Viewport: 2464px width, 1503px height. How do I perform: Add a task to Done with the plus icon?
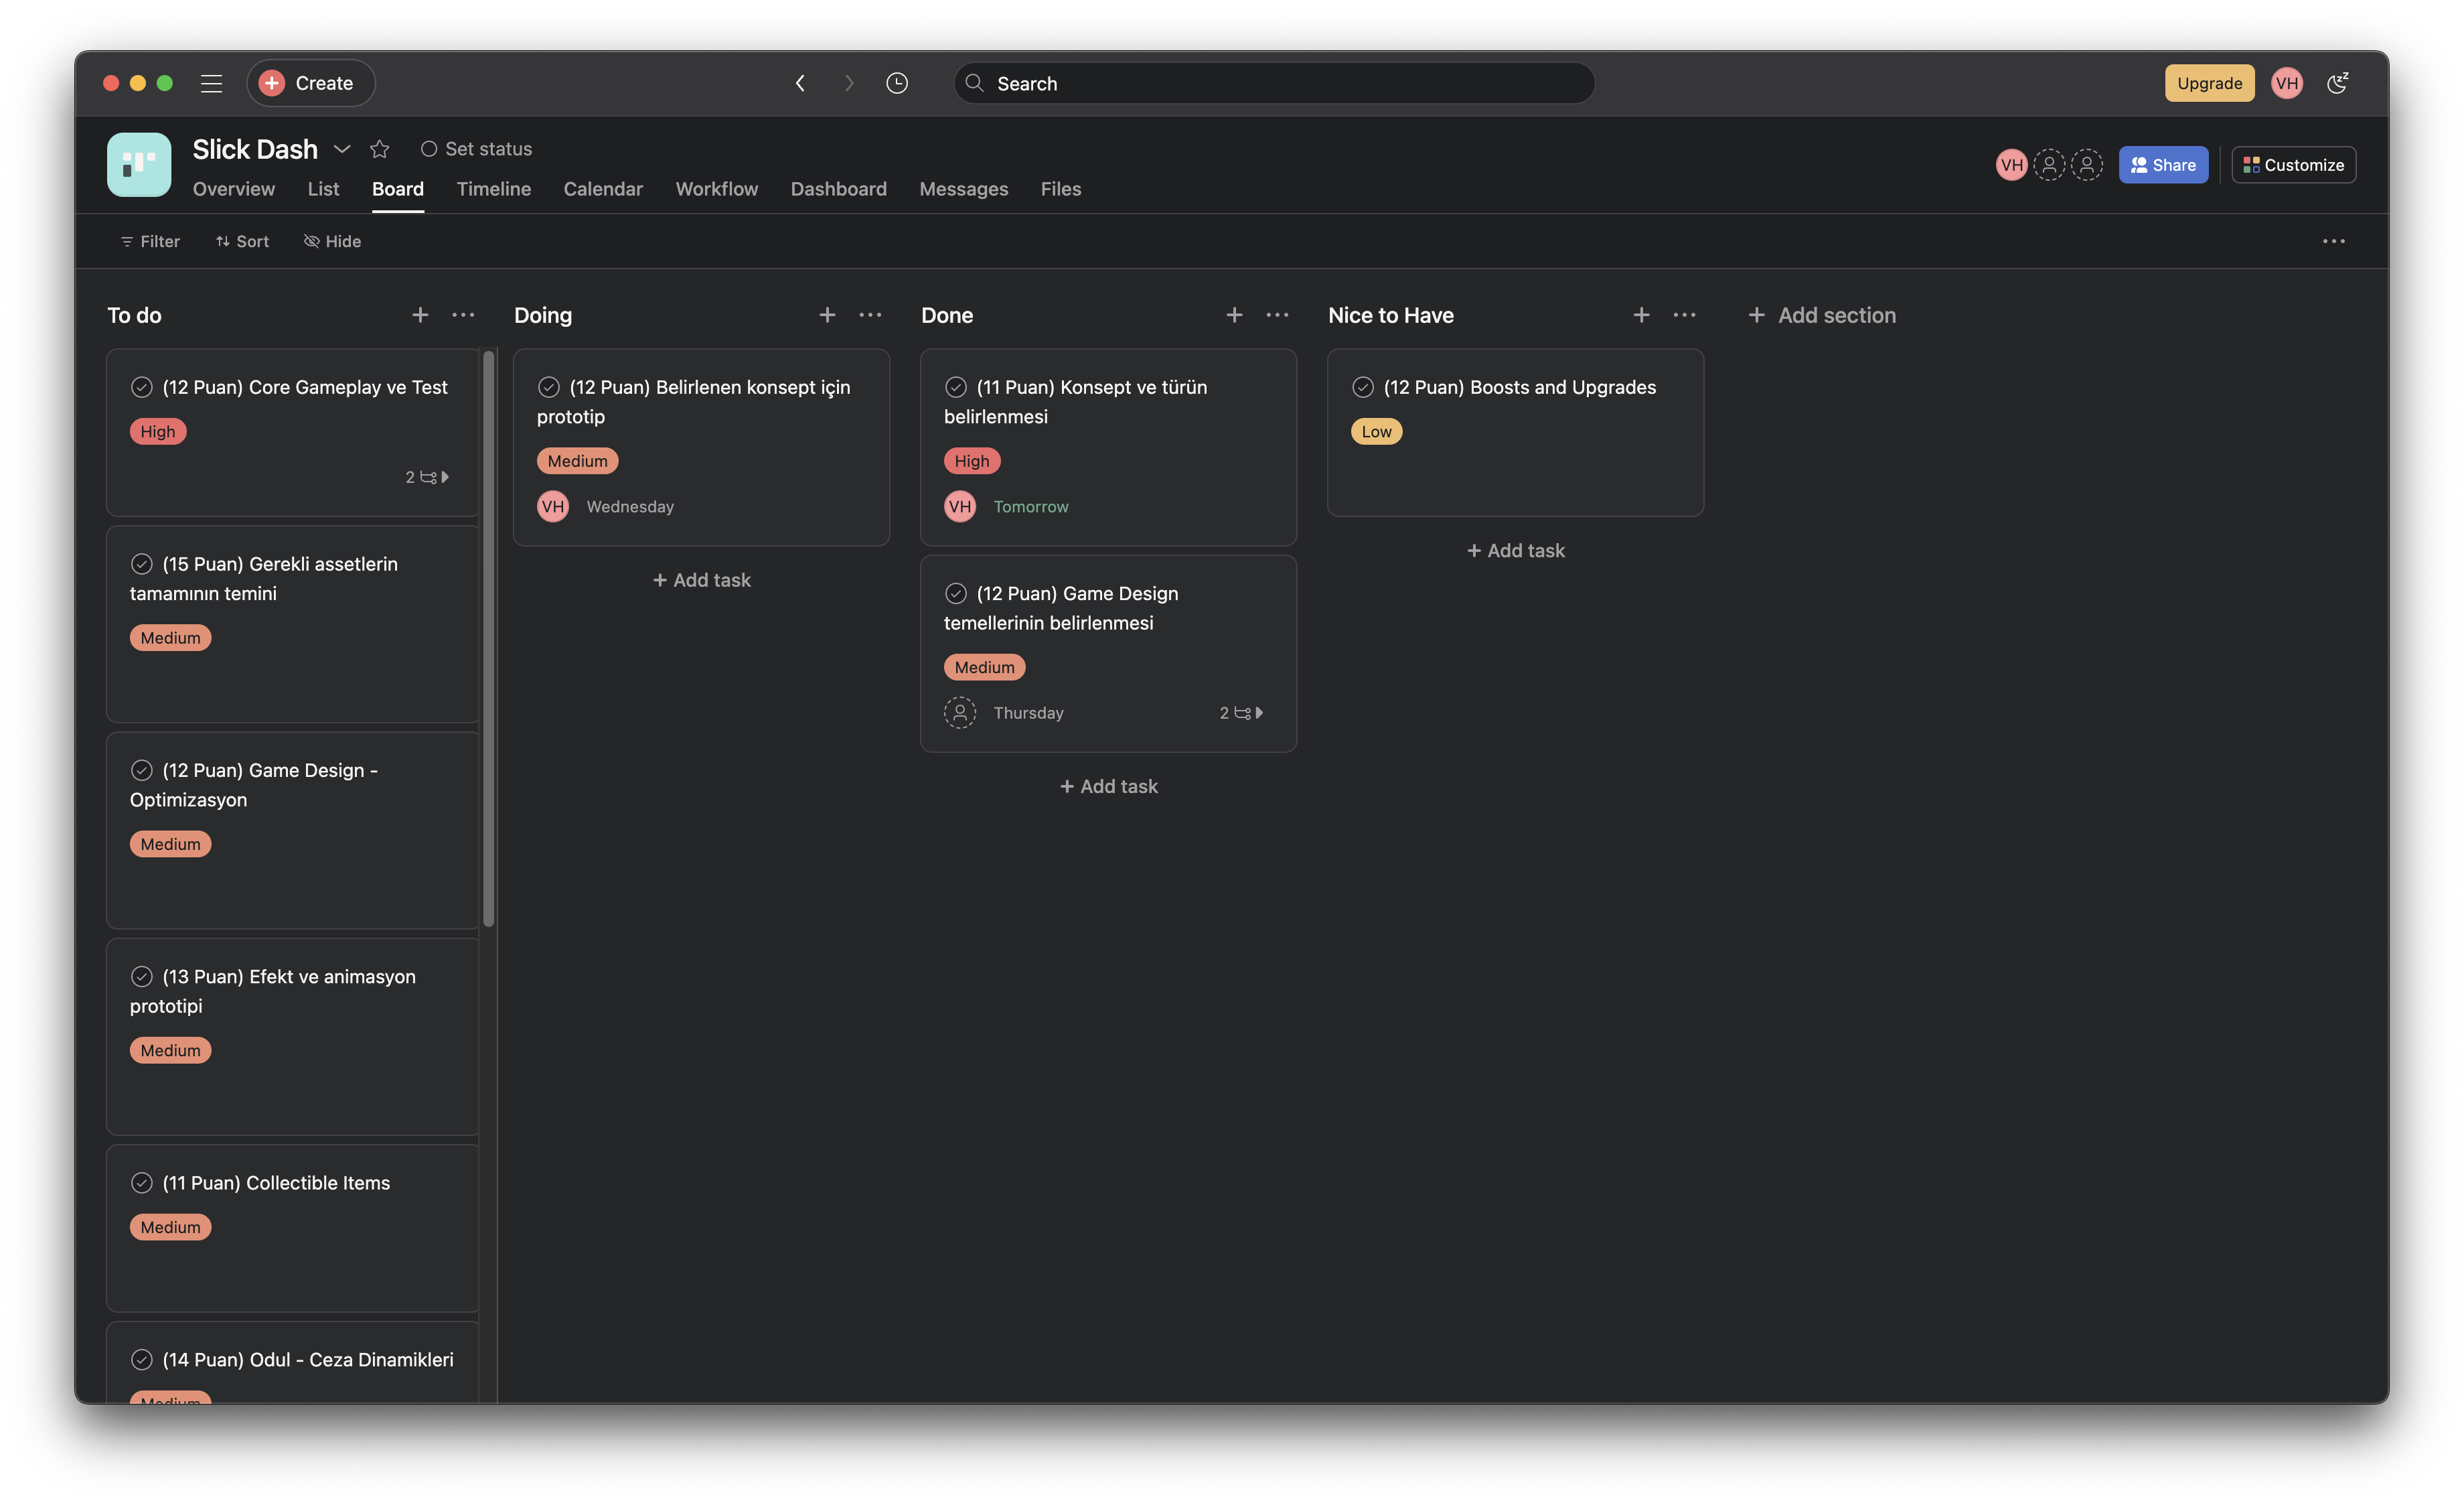pyautogui.click(x=1234, y=314)
